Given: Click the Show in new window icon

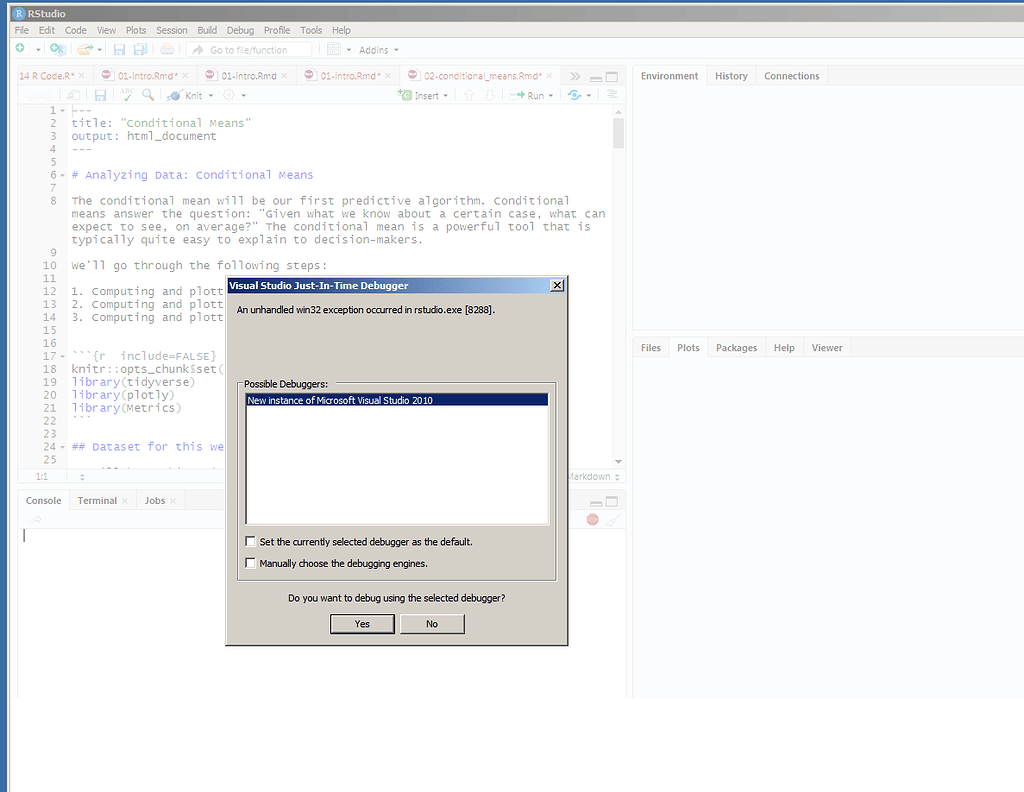Looking at the screenshot, I should point(74,95).
